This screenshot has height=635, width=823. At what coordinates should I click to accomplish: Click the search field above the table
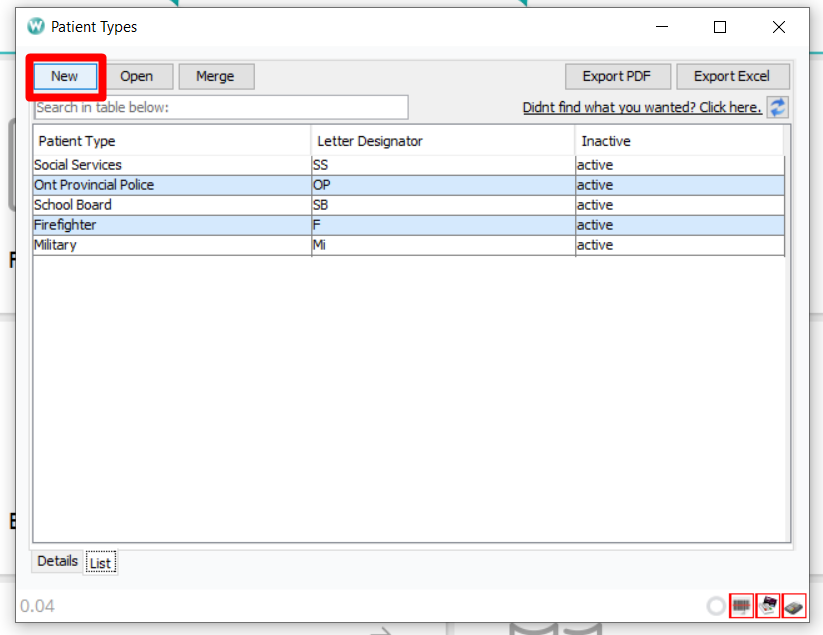220,107
